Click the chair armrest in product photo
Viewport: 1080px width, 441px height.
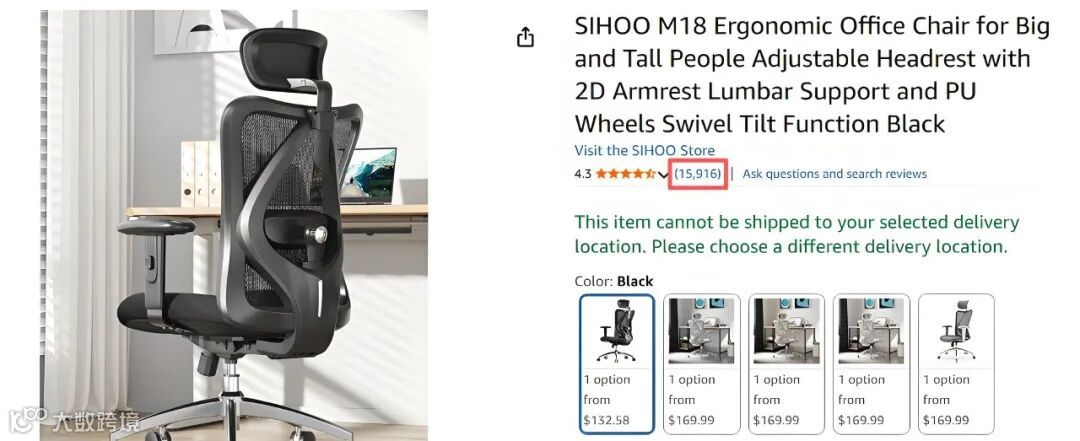tap(156, 227)
